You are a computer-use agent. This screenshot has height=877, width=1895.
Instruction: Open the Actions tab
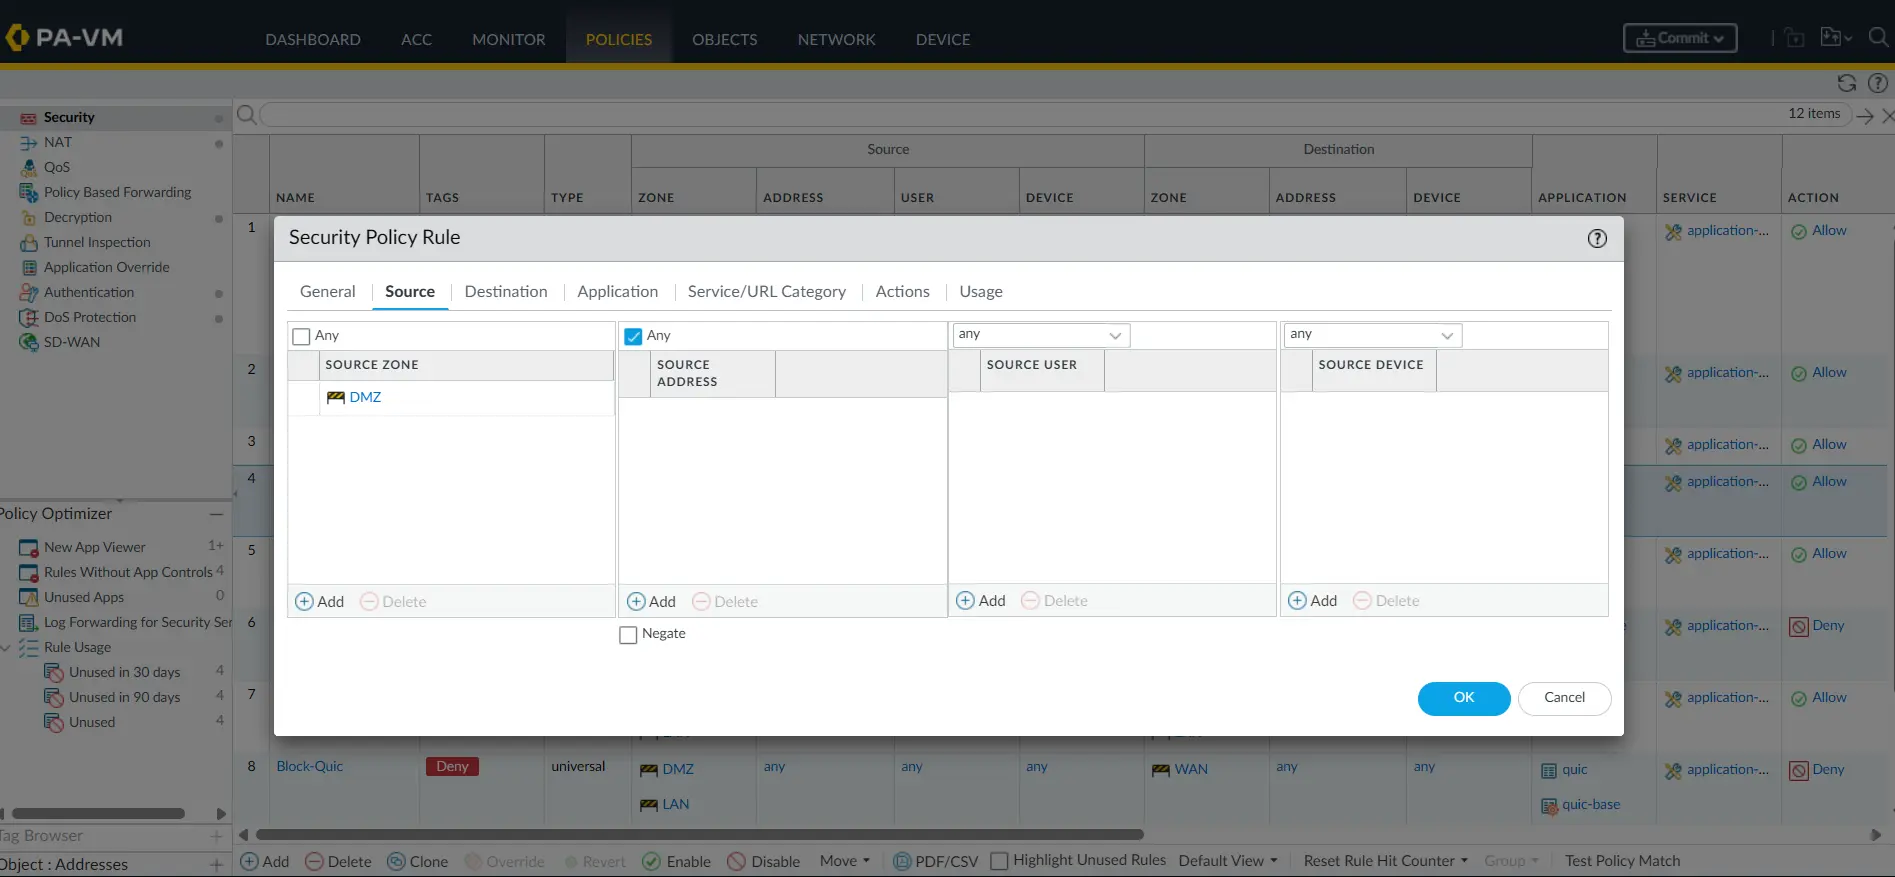tap(902, 291)
